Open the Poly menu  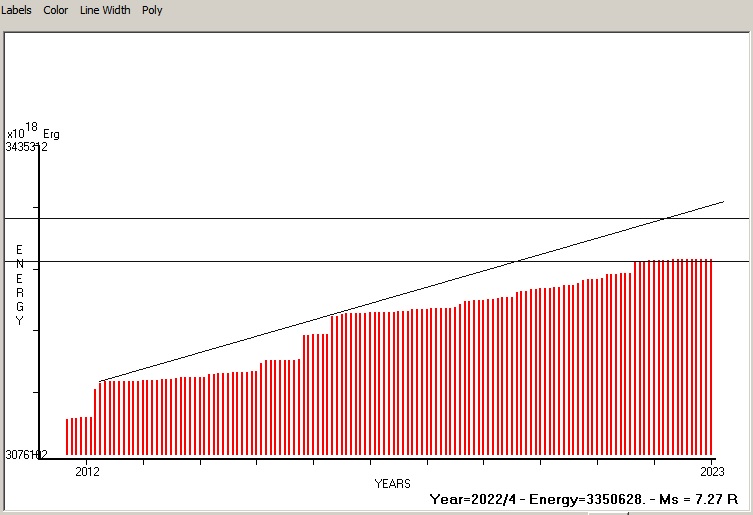click(x=152, y=10)
